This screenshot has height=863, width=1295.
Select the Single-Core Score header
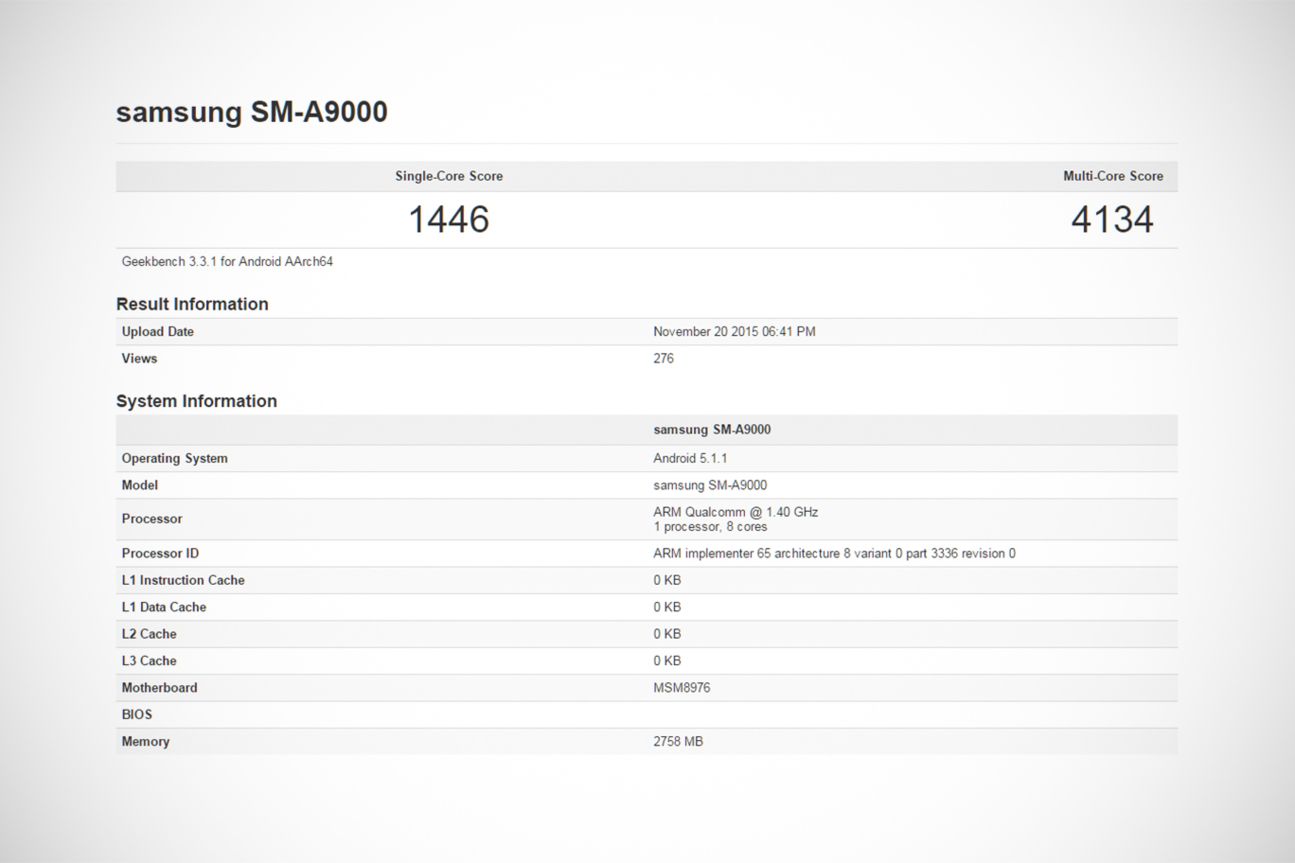pos(448,176)
